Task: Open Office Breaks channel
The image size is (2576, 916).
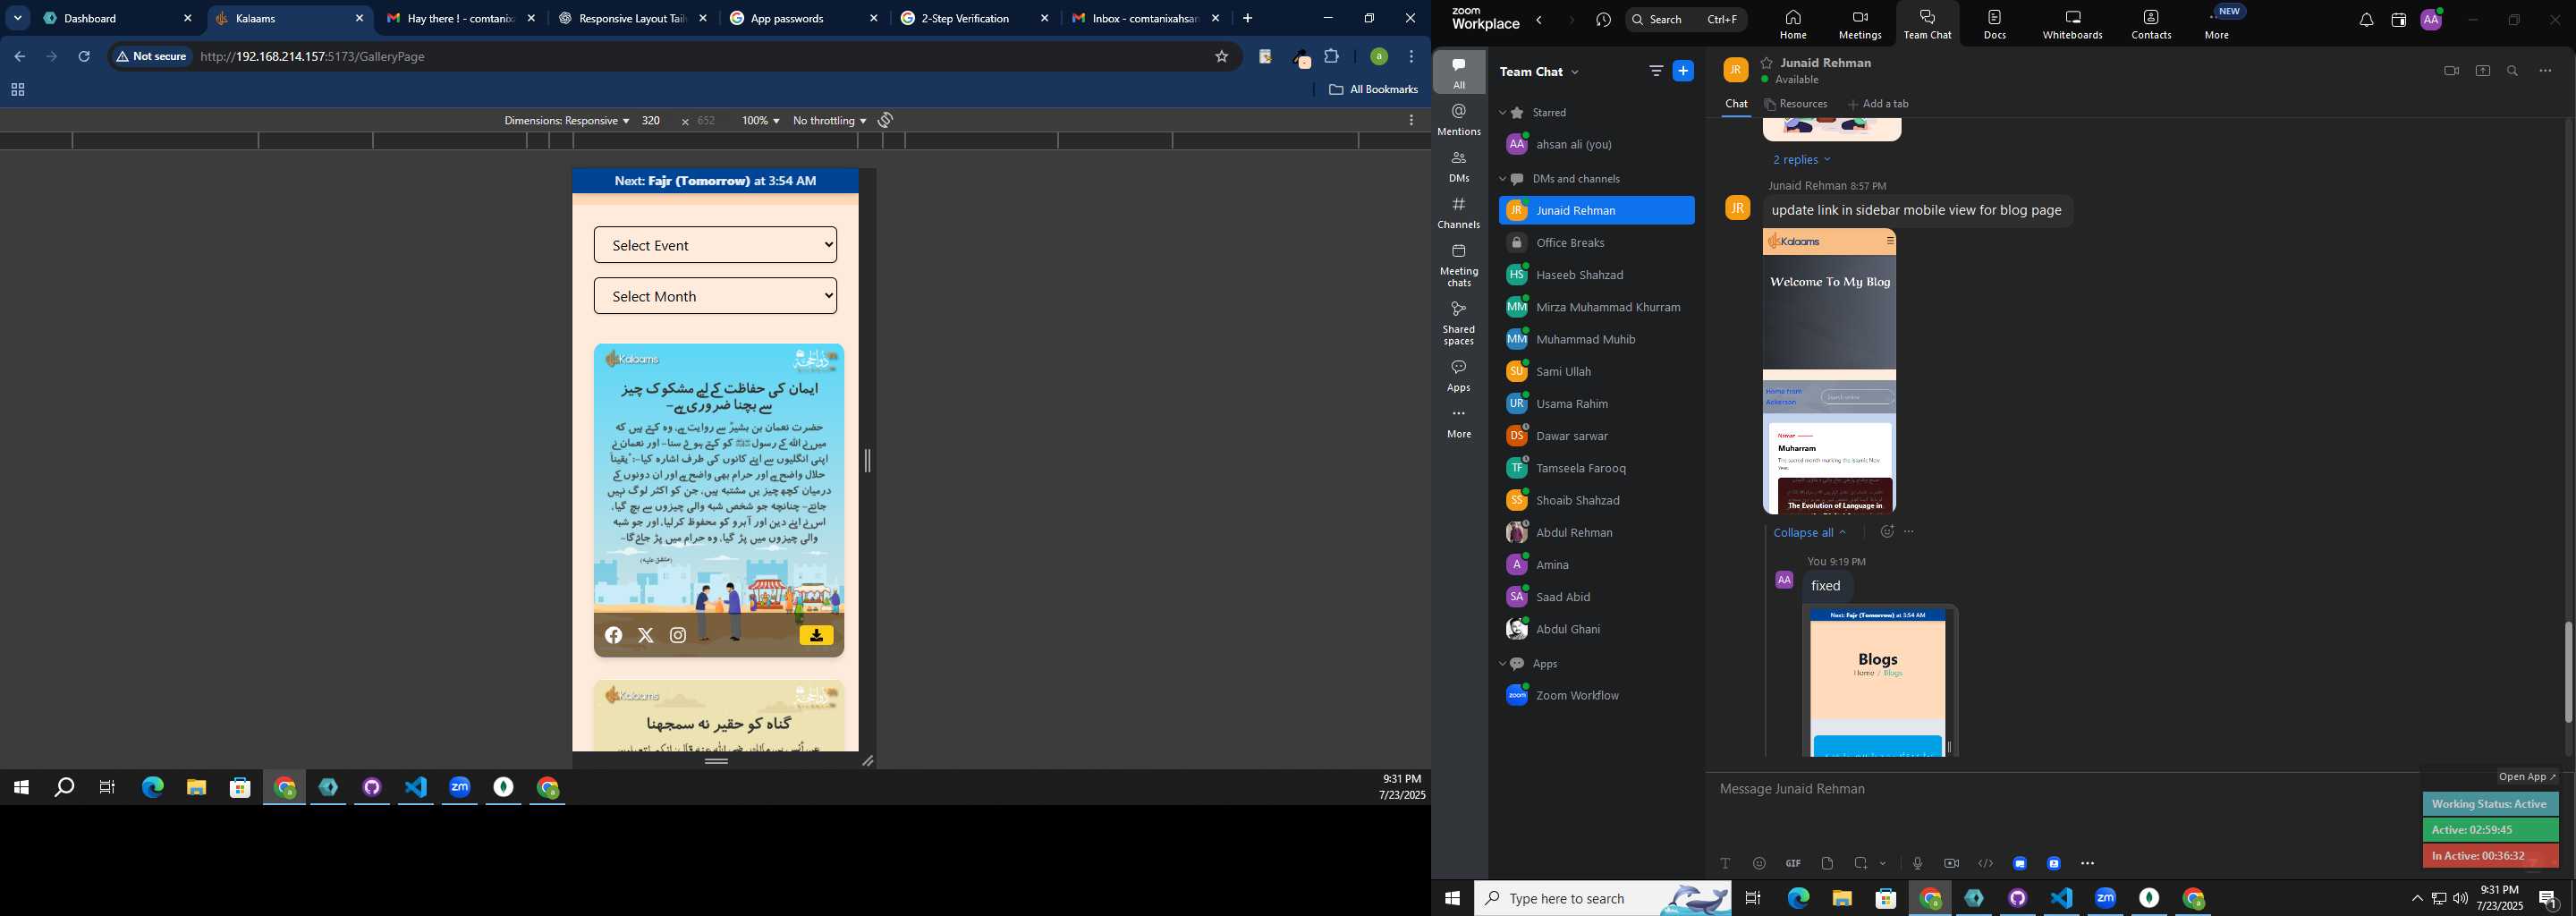Action: pyautogui.click(x=1596, y=243)
